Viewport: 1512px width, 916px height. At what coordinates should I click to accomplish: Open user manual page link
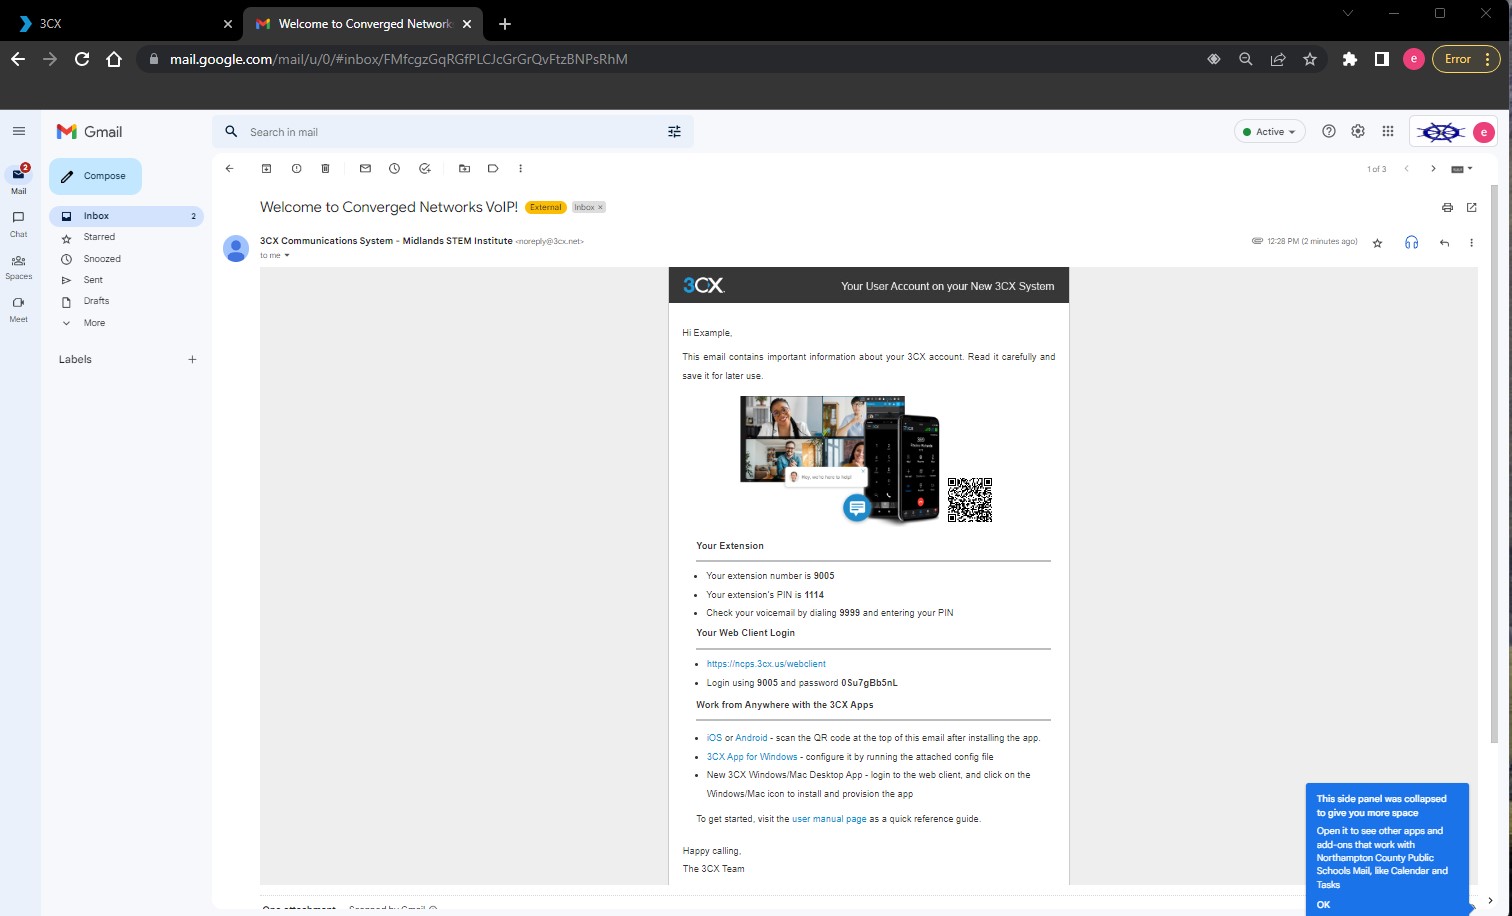(829, 819)
